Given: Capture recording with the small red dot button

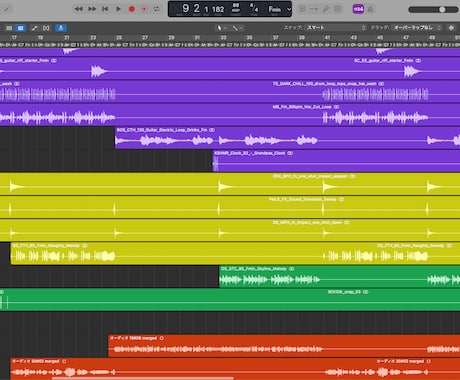Looking at the screenshot, I should tap(144, 9).
